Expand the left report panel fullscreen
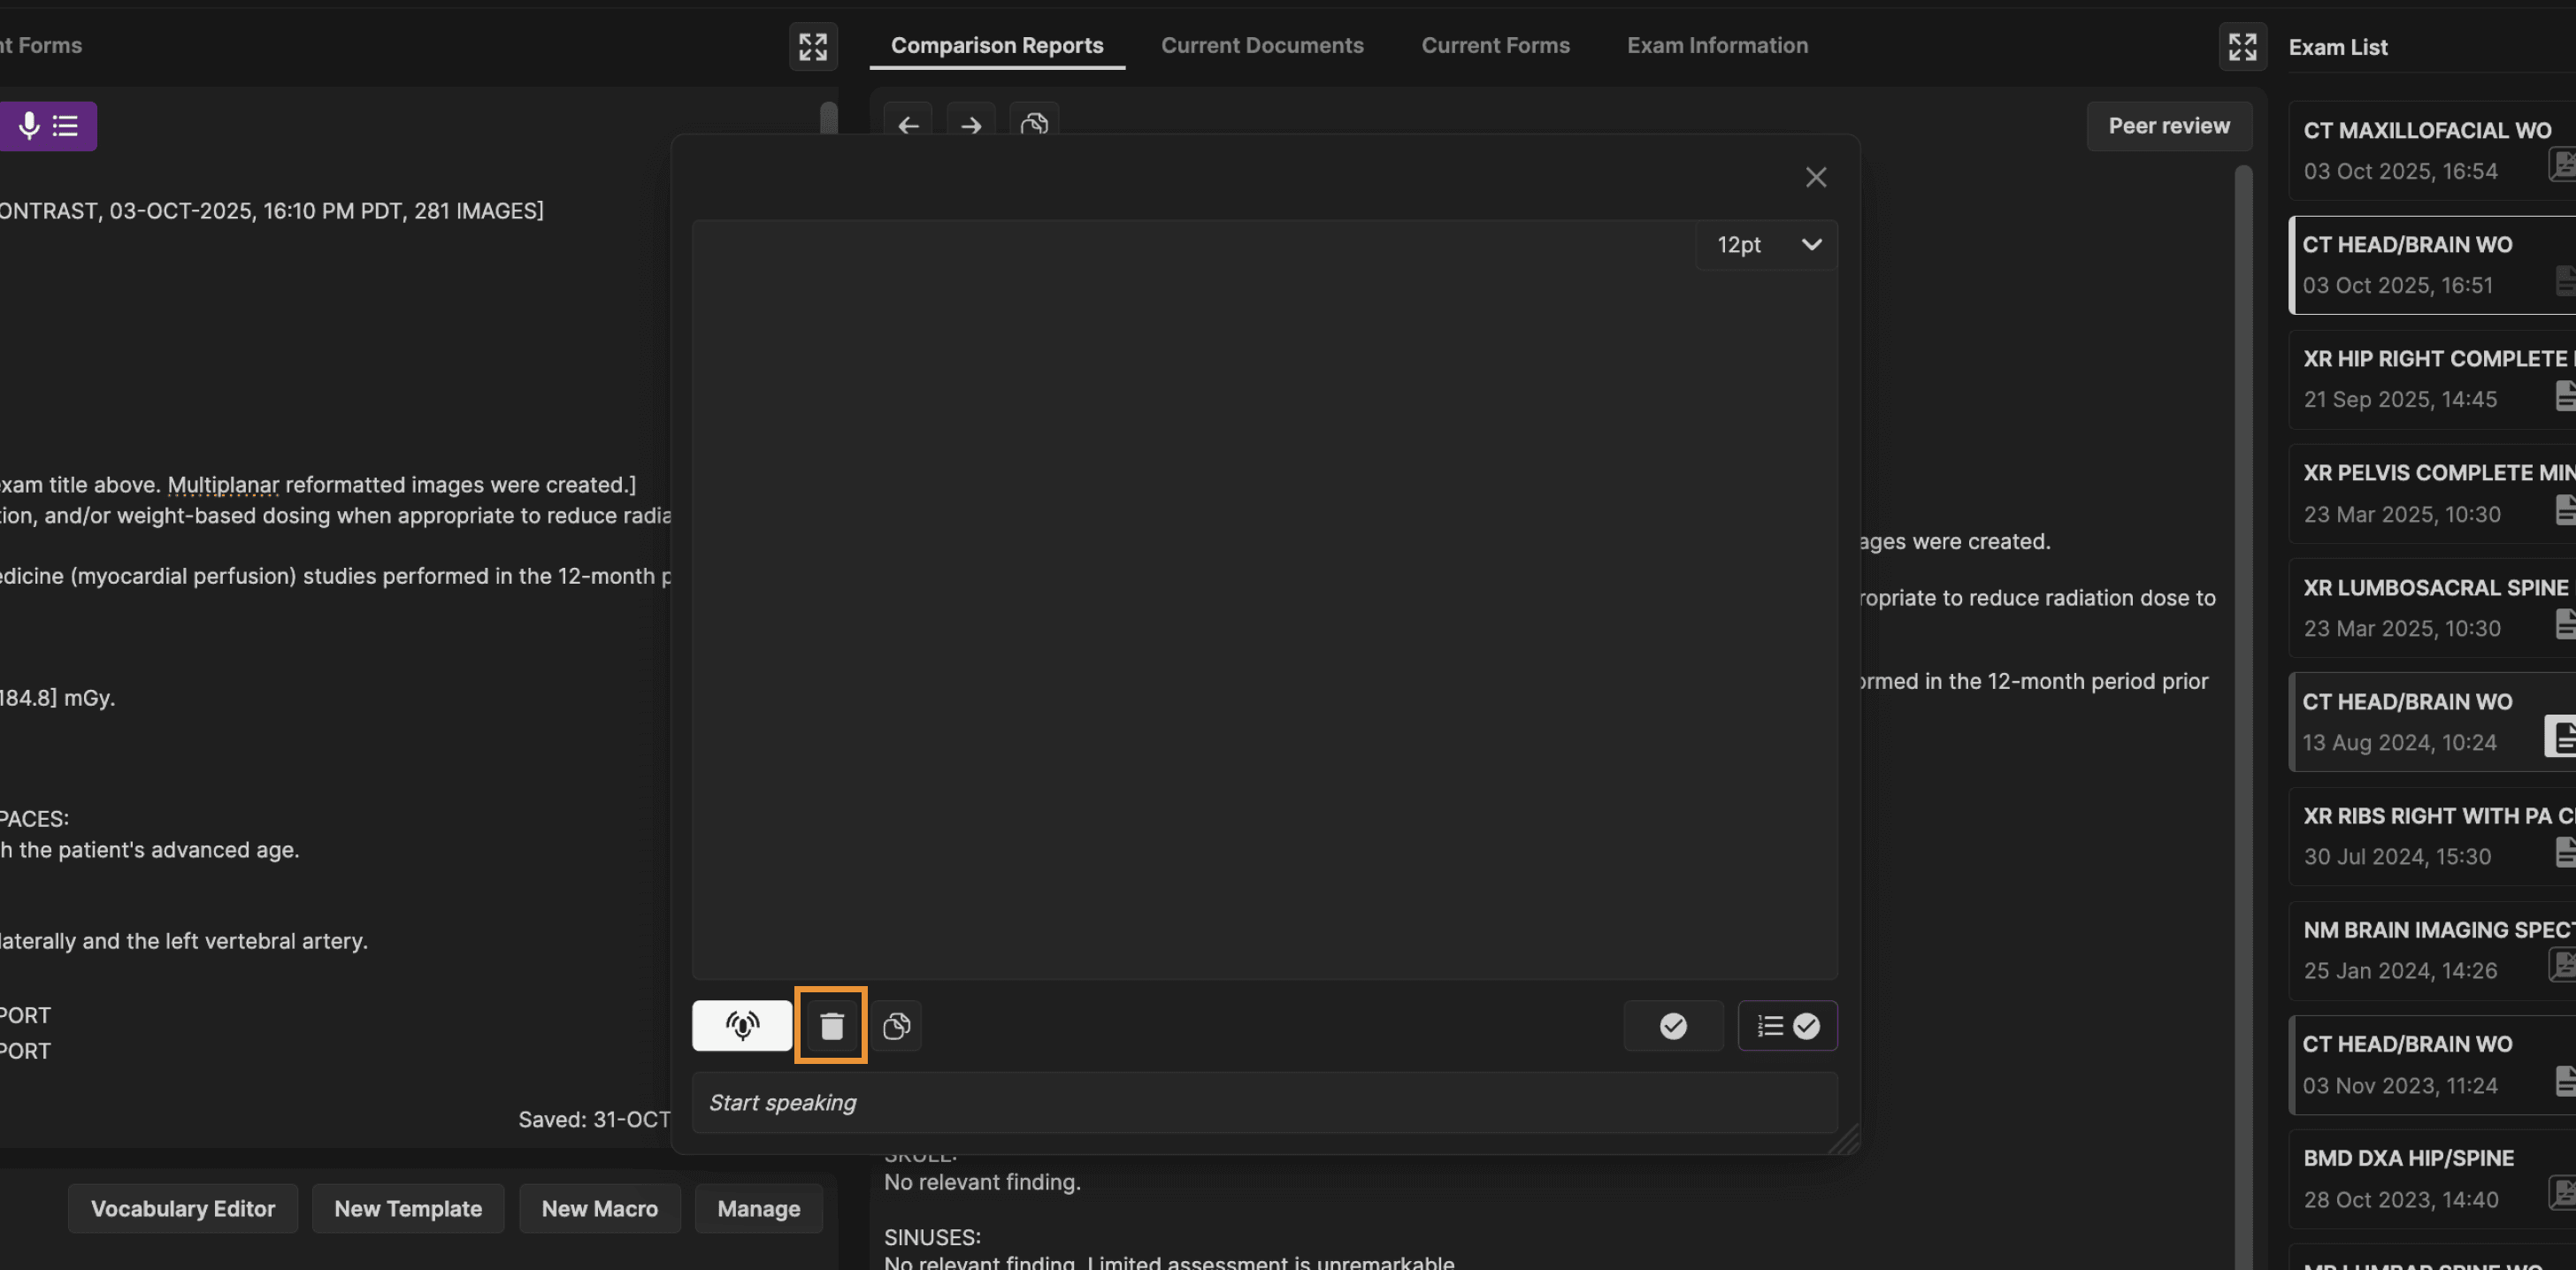 coord(812,46)
